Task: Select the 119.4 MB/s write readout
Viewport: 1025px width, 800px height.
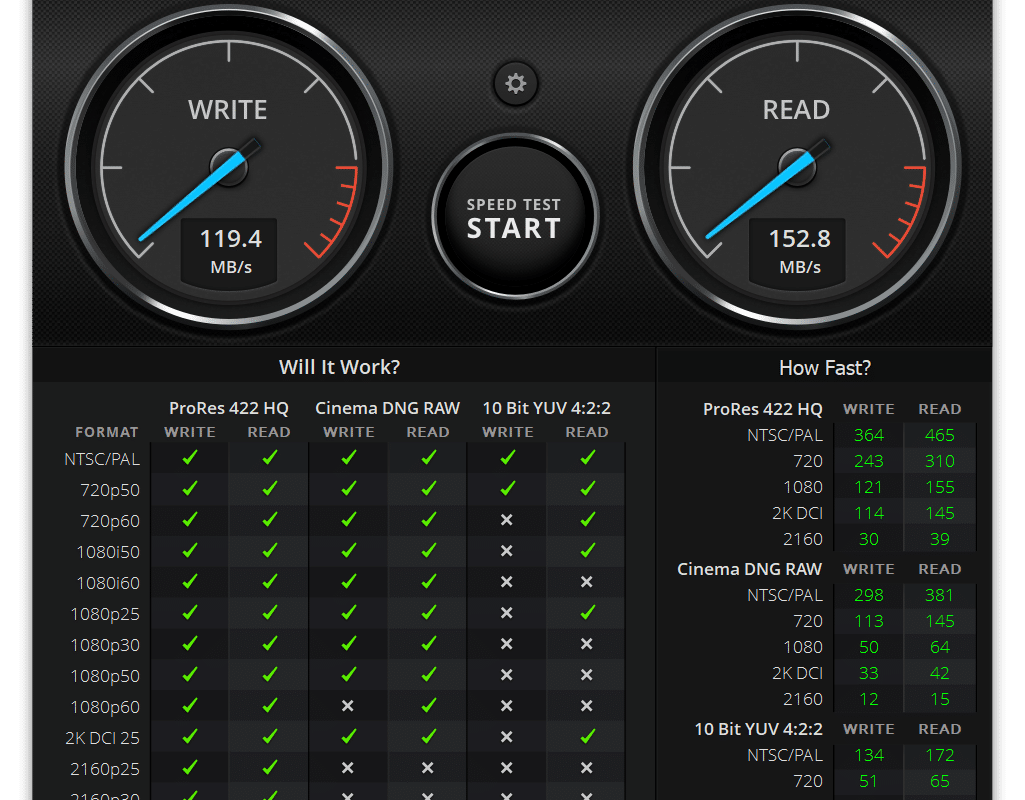Action: click(x=231, y=251)
